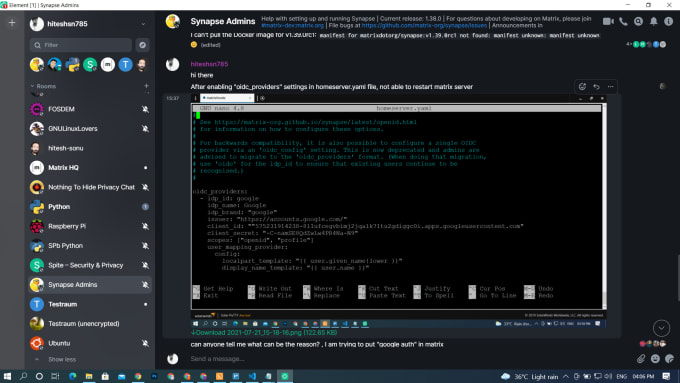Screen dimensions: 680x383
Task: Open the Raspberry Pi room
Action: (x=90, y=226)
